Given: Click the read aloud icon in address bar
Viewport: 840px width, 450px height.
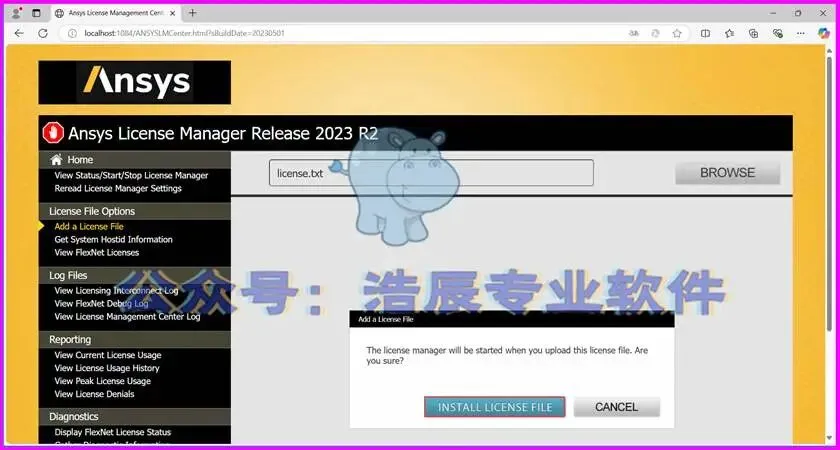Looking at the screenshot, I should (x=634, y=33).
